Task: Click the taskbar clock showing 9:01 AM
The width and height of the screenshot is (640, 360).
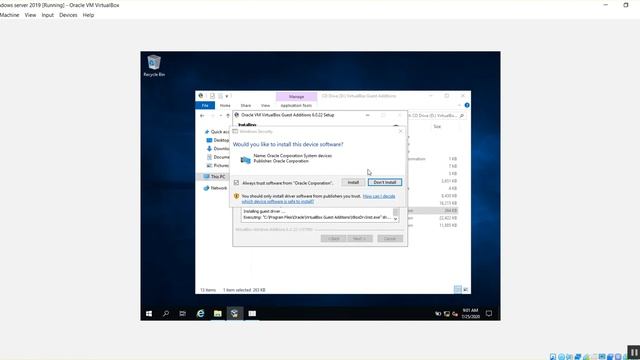Action: click(x=470, y=313)
